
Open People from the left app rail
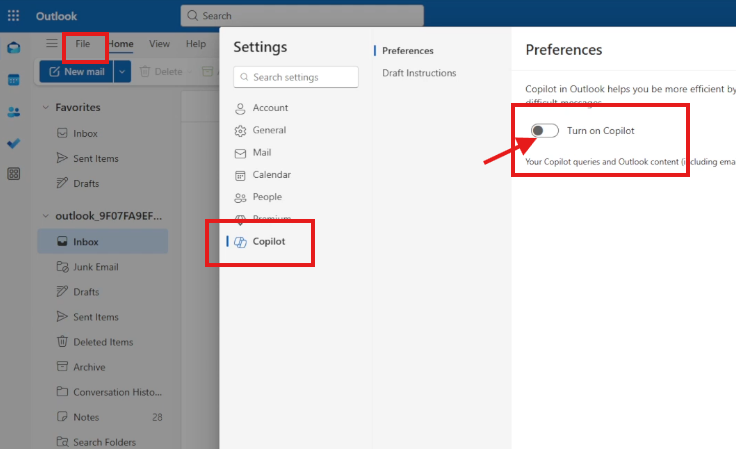point(14,112)
